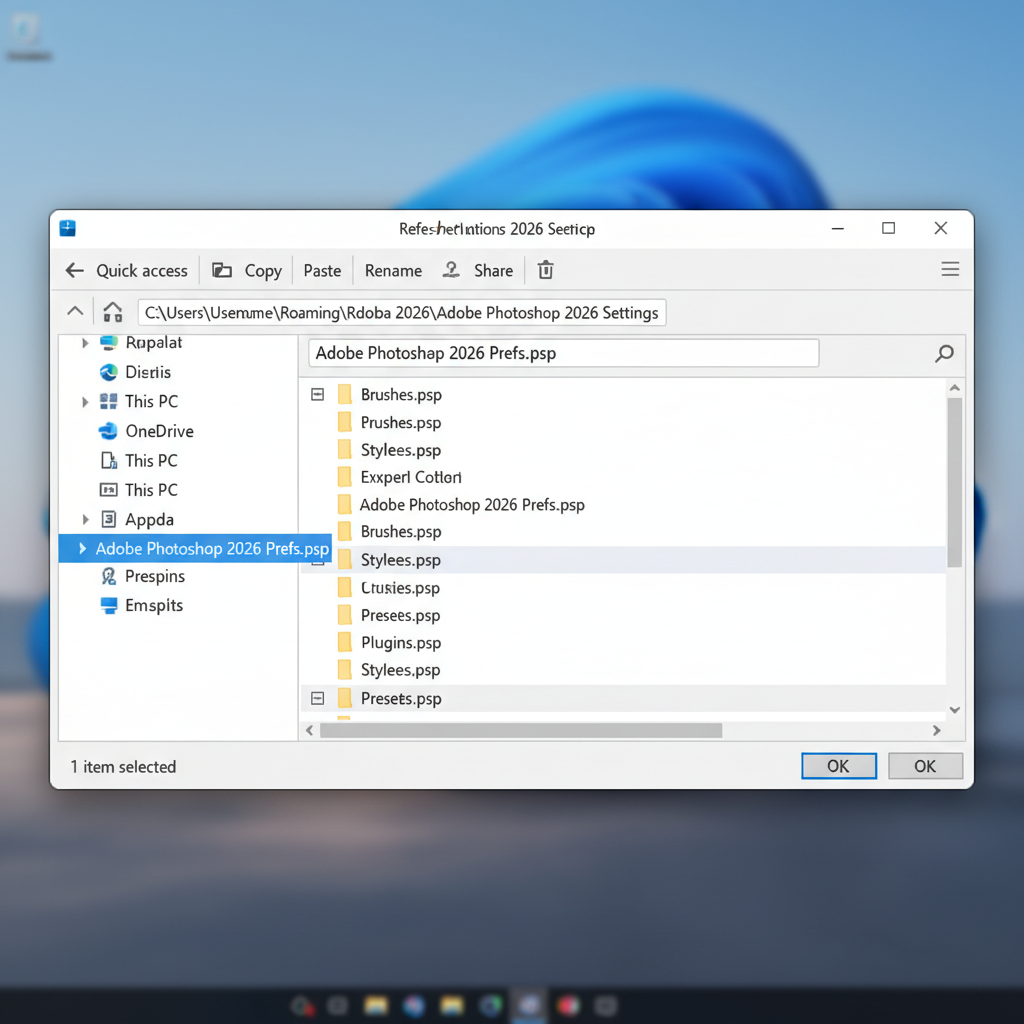Viewport: 1024px width, 1024px height.
Task: Select the OneDrive cloud icon in sidebar
Action: coord(109,431)
